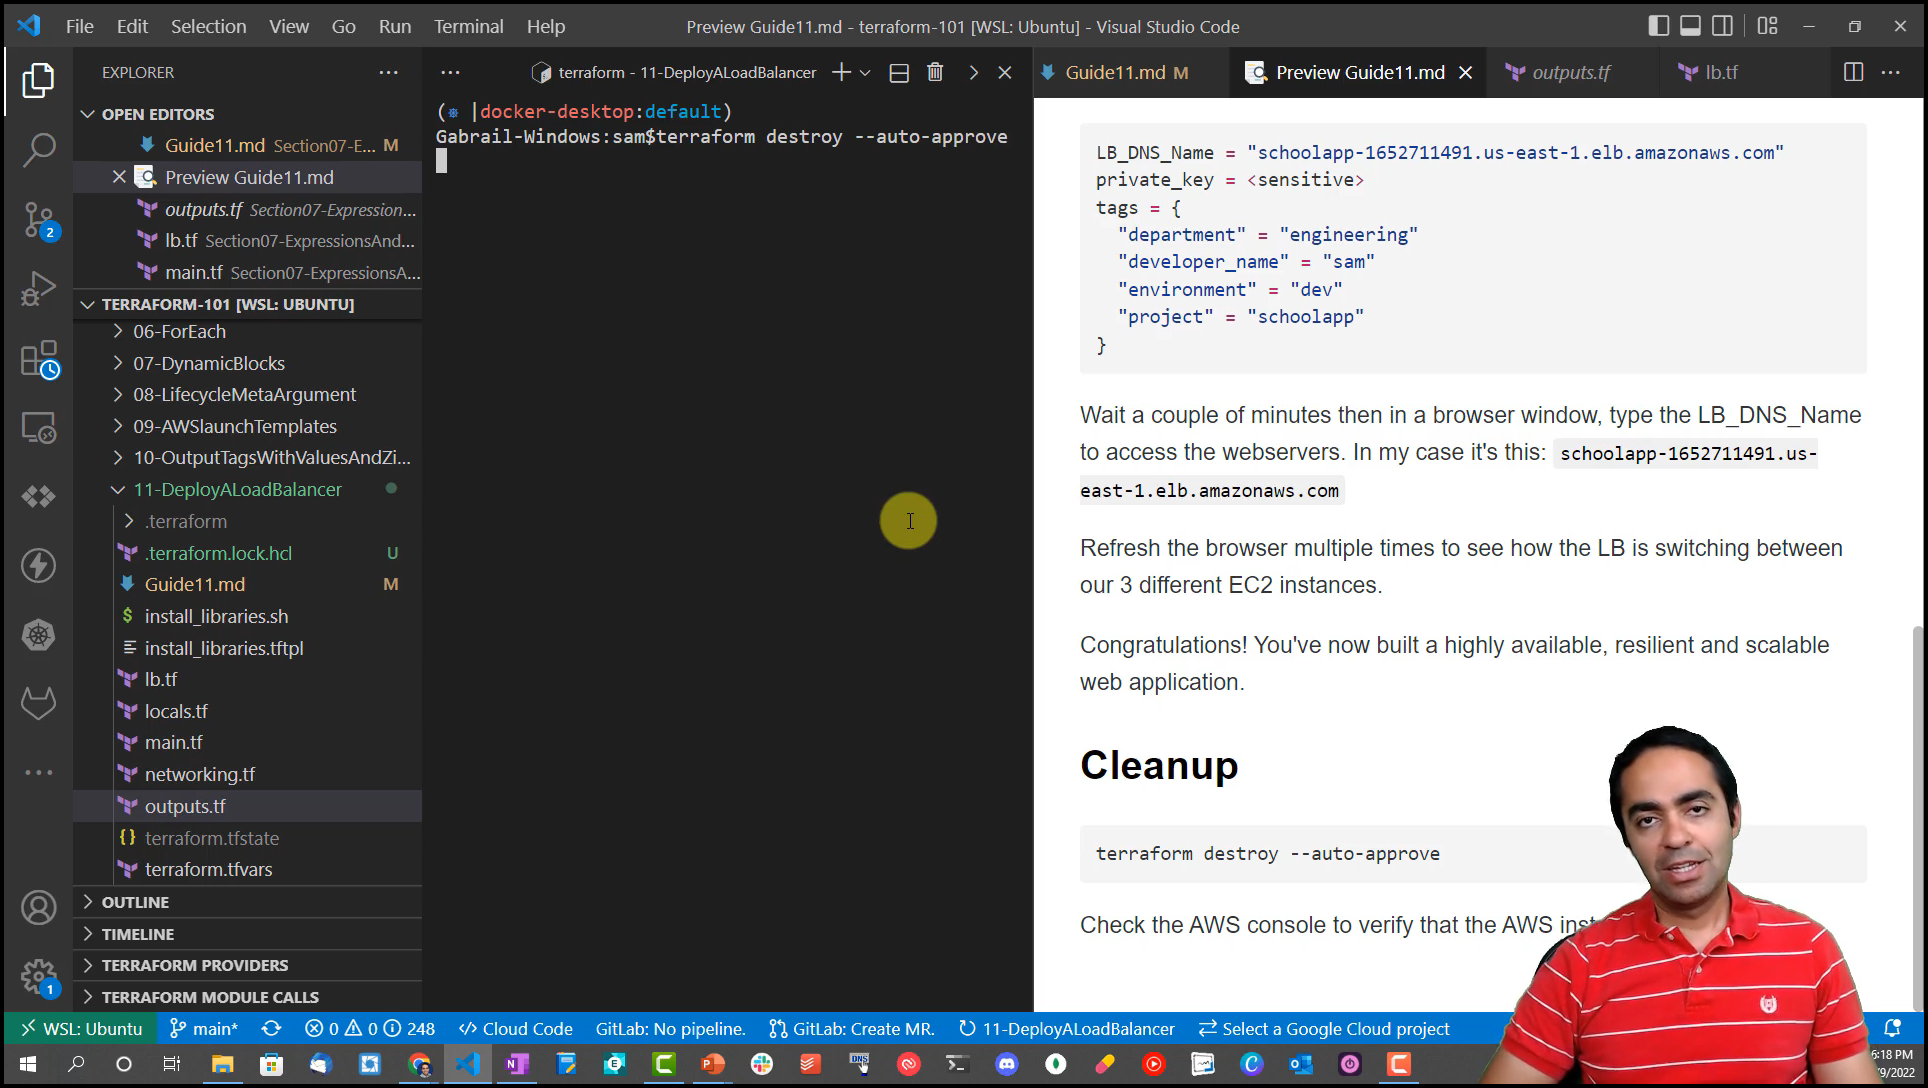This screenshot has height=1088, width=1928.
Task: Click Select a Google Cloud project
Action: (x=1324, y=1029)
